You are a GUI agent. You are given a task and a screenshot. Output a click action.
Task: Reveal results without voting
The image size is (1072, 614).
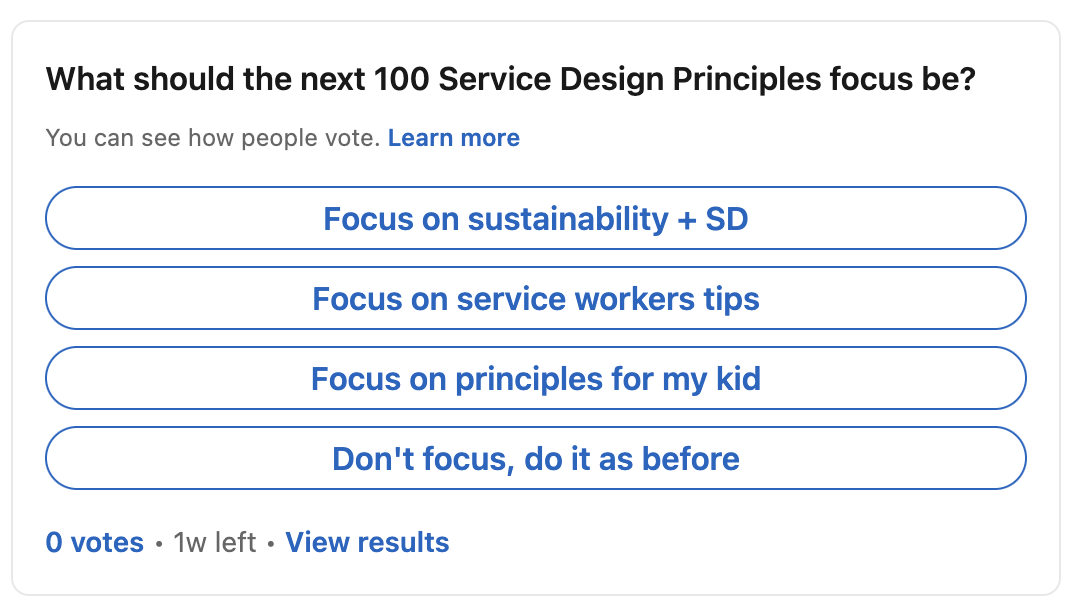[x=367, y=543]
